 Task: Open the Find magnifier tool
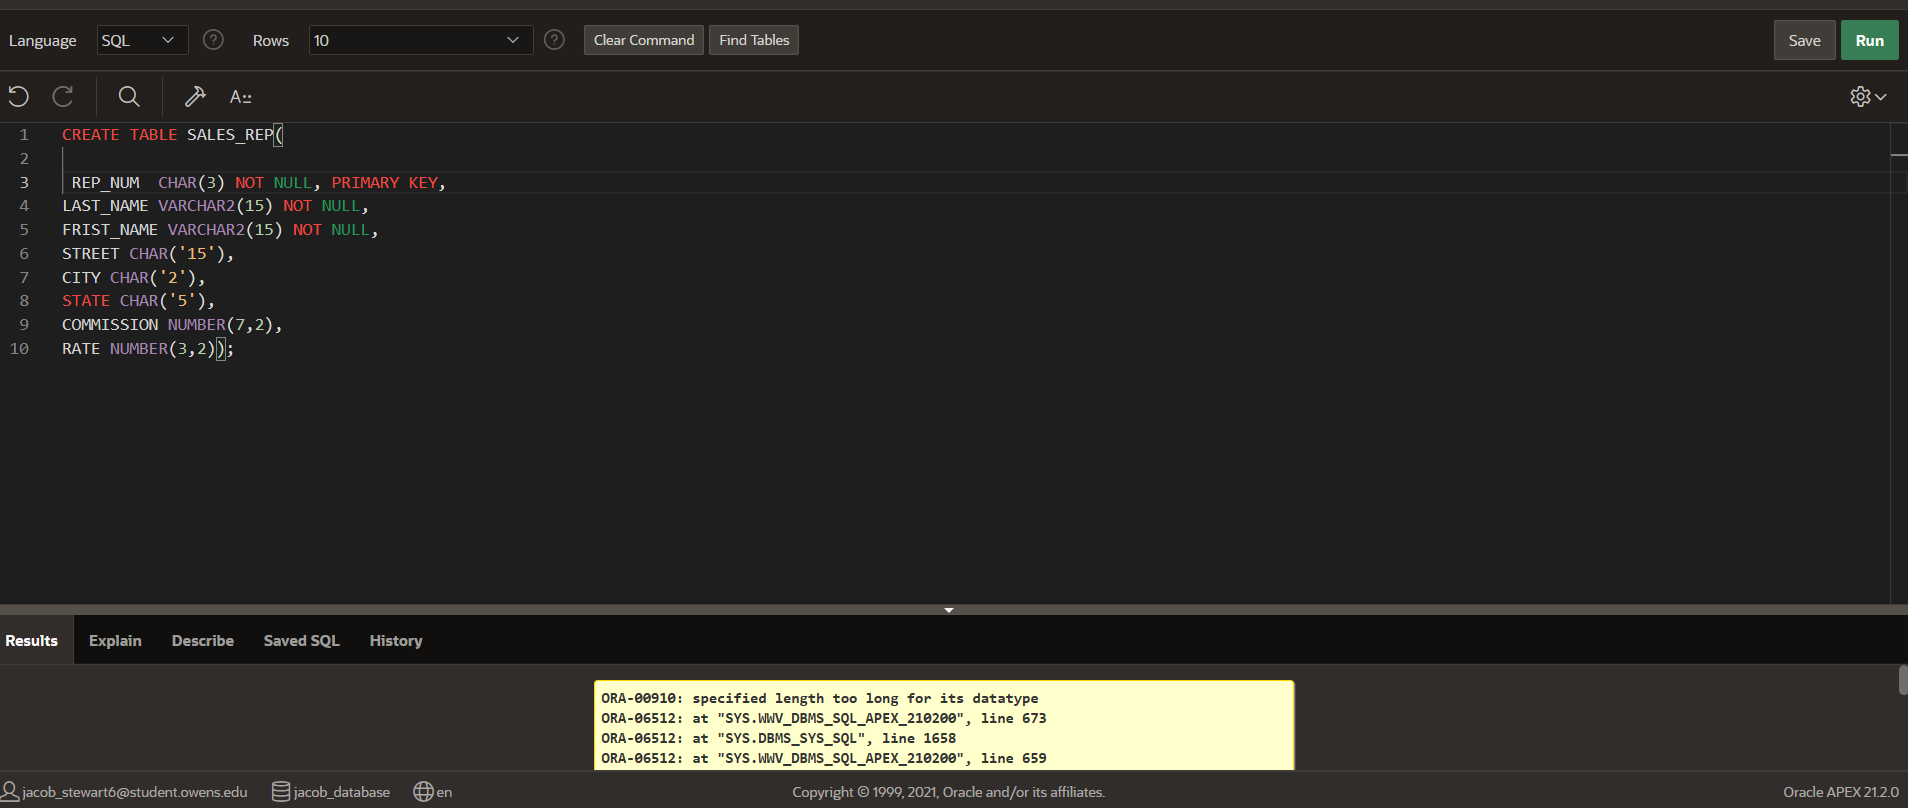pos(129,96)
